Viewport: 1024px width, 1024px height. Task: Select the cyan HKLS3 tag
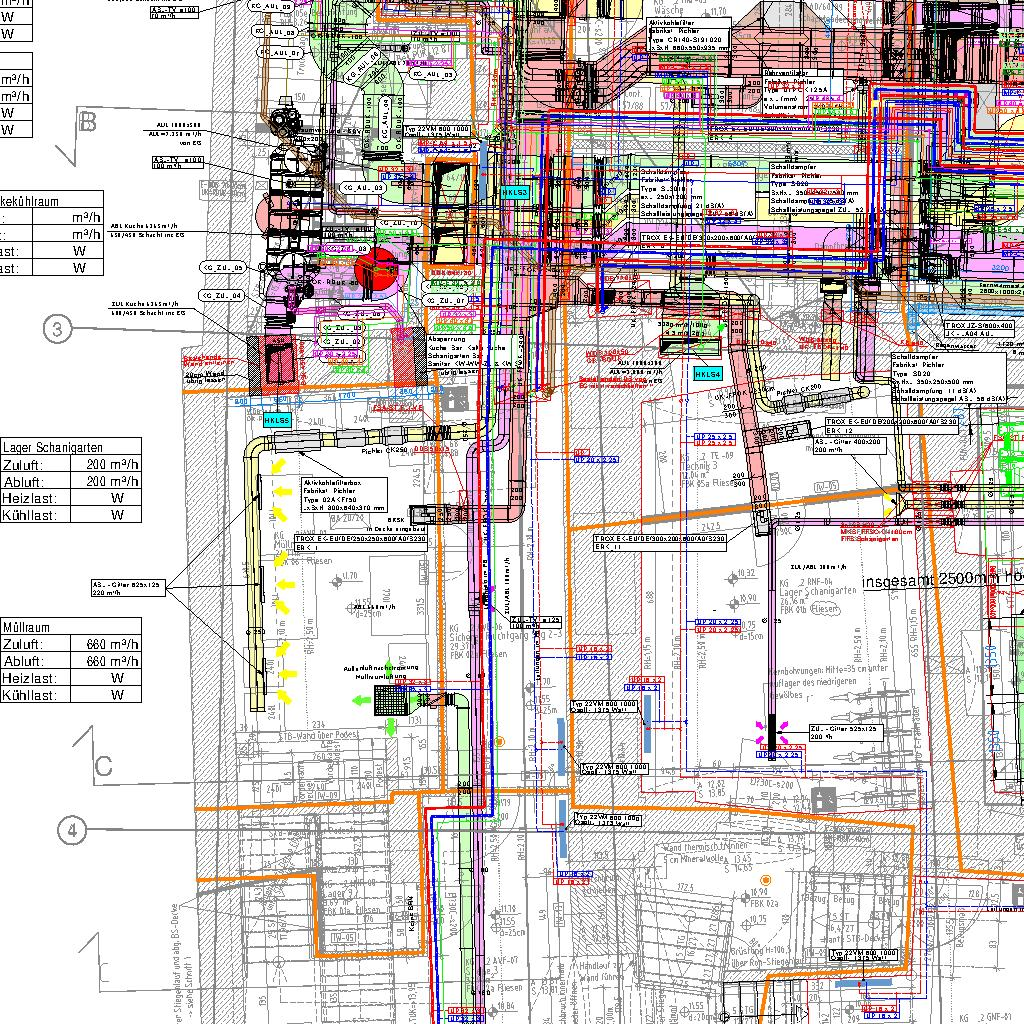tap(515, 193)
